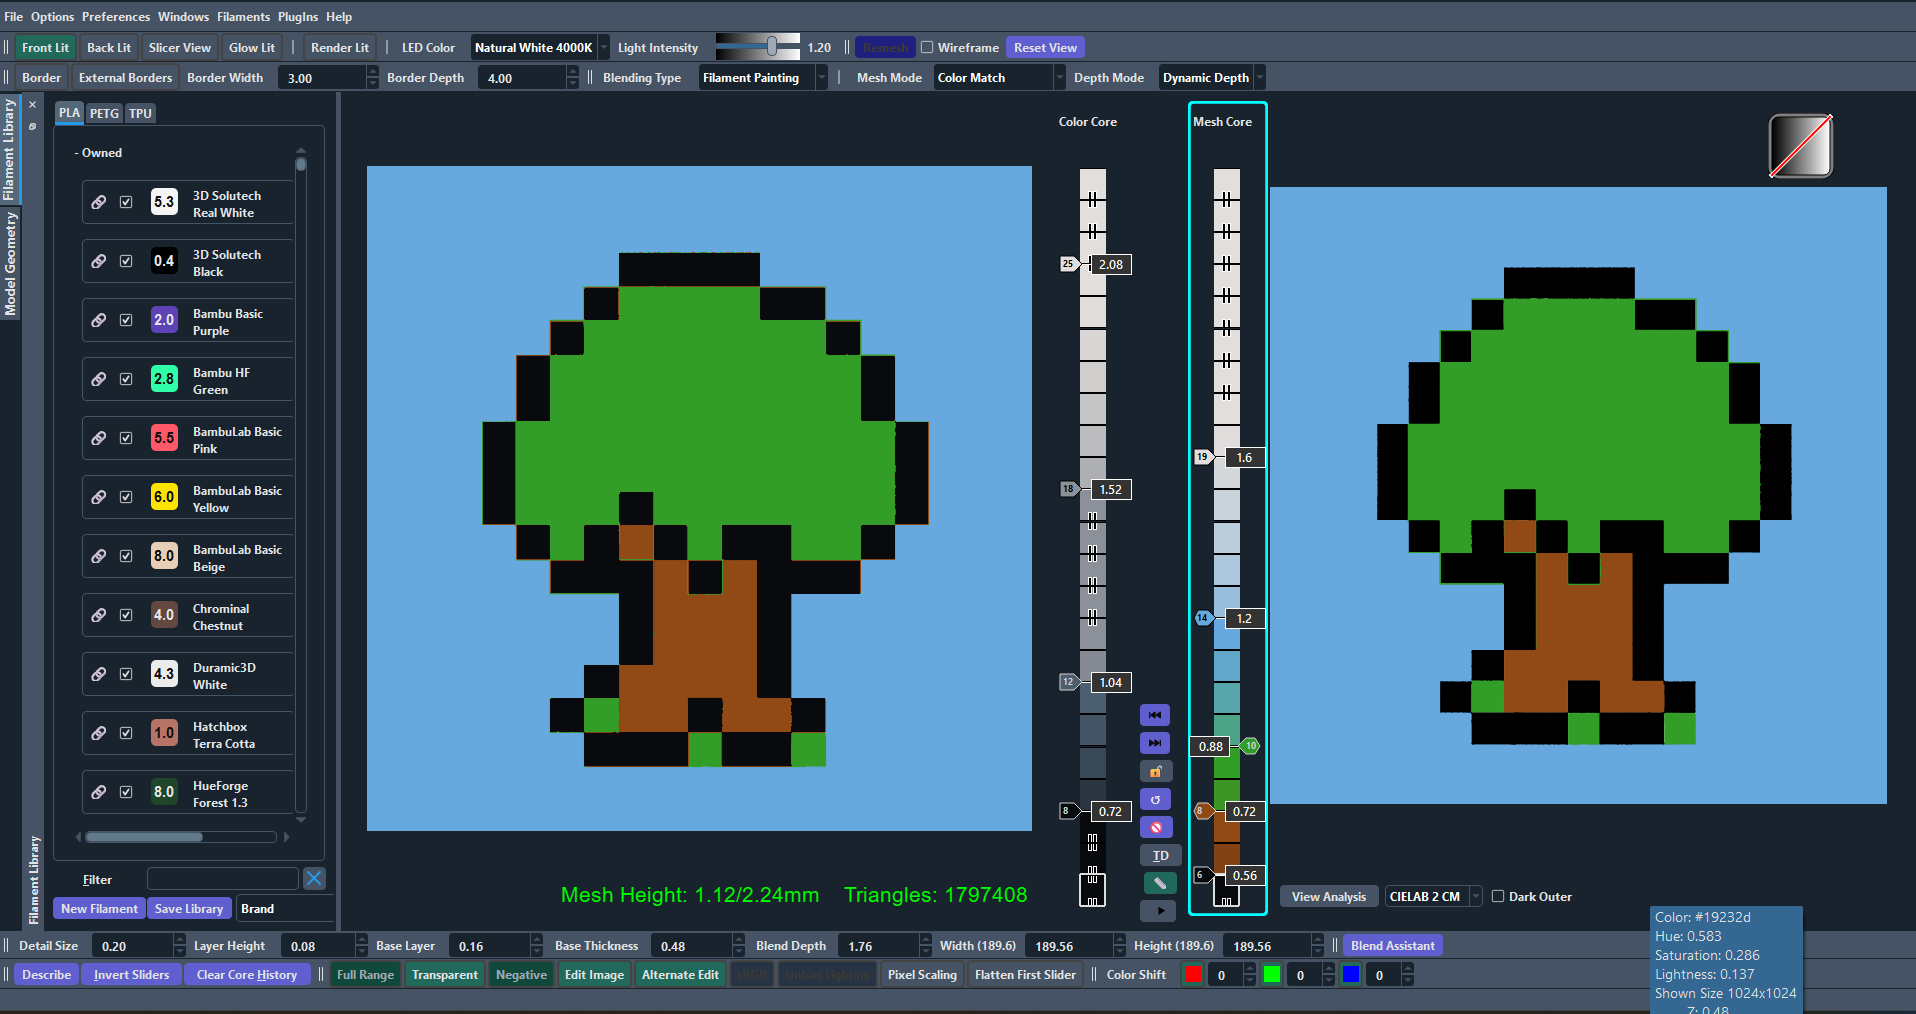The image size is (1916, 1014).
Task: Click the link icon for Bambu HF Green
Action: [x=99, y=379]
